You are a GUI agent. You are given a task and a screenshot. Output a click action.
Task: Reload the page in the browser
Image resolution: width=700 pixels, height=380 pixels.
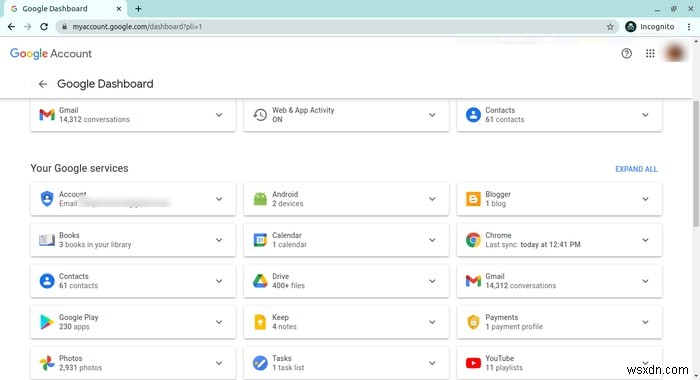point(44,27)
